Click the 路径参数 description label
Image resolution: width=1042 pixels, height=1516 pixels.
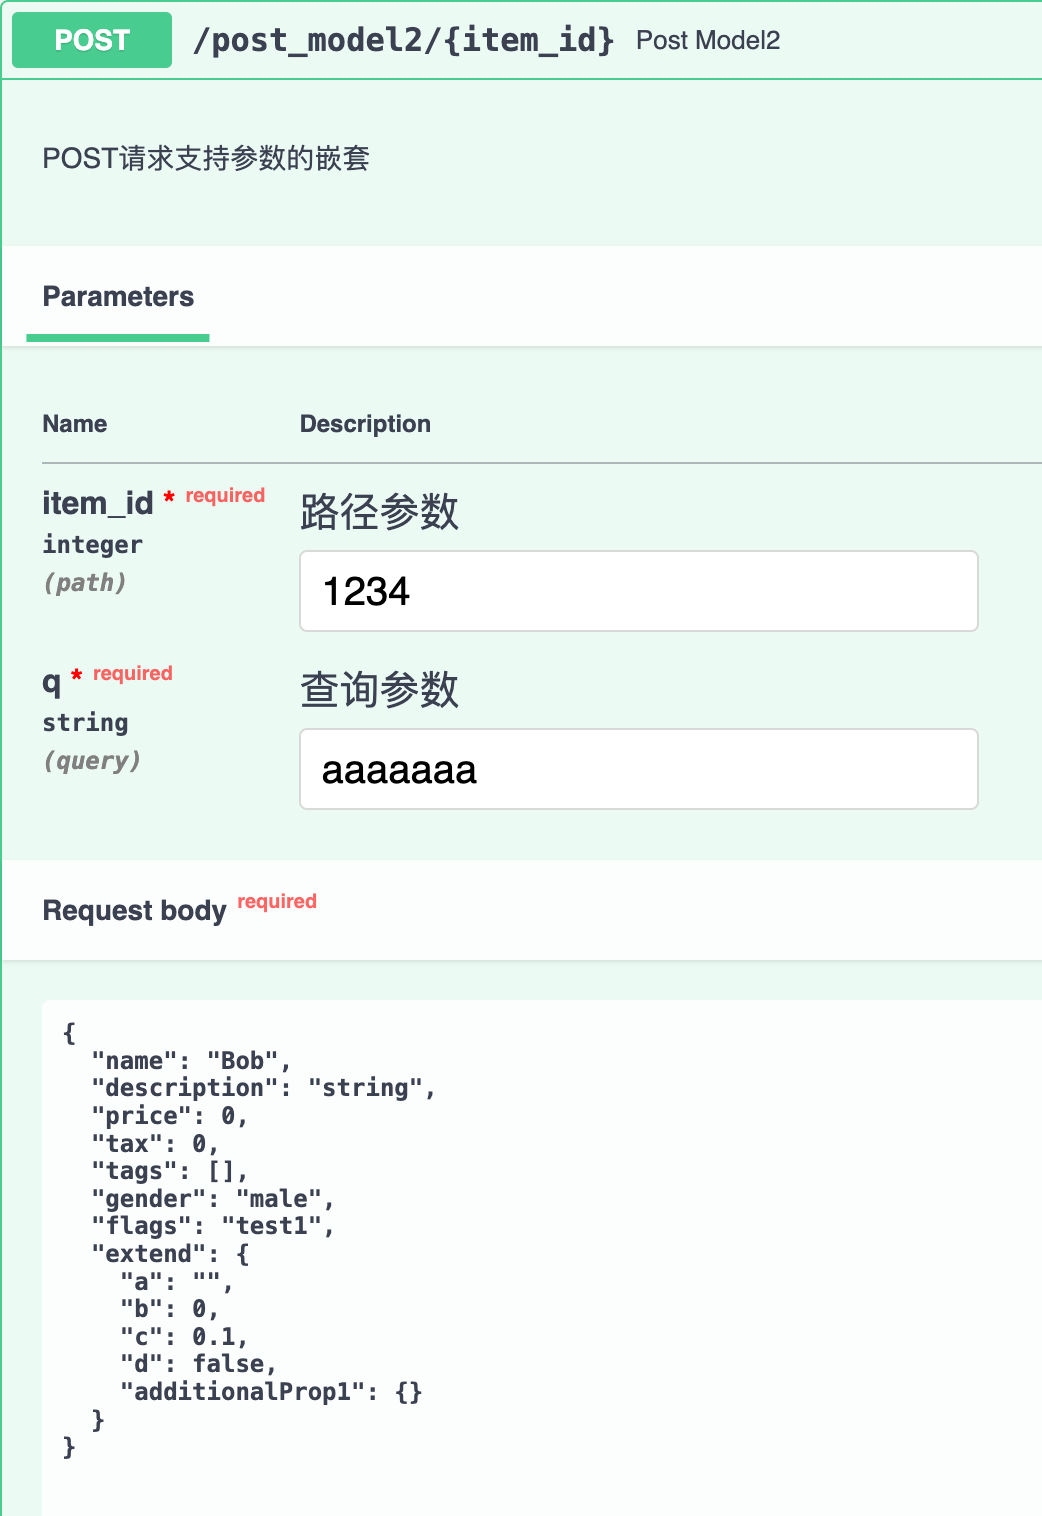click(x=379, y=512)
